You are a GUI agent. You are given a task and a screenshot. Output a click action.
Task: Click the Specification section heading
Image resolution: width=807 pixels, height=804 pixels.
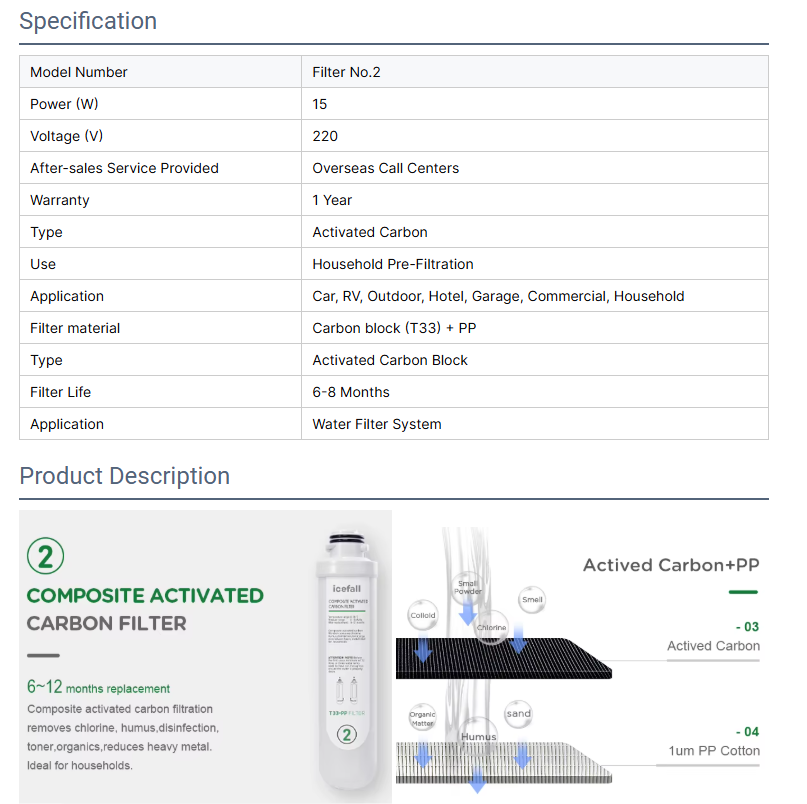88,21
